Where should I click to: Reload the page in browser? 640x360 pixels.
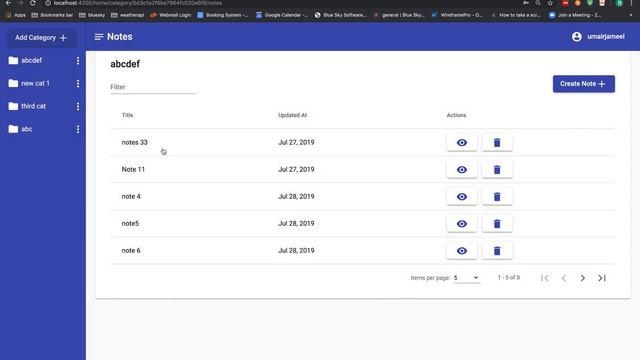[x=33, y=3]
